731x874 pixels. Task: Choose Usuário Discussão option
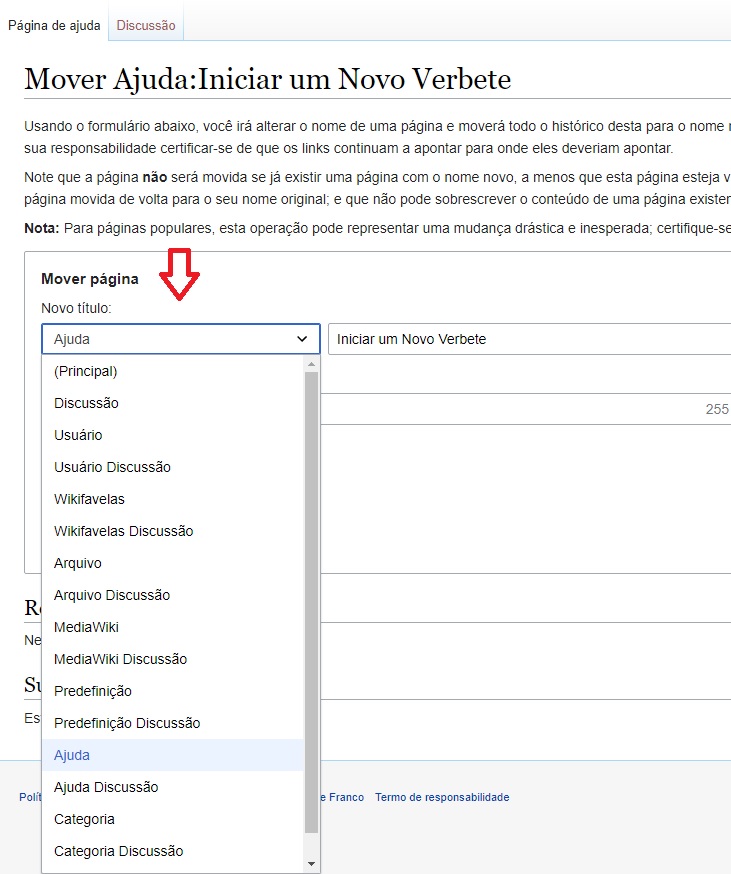pyautogui.click(x=112, y=467)
